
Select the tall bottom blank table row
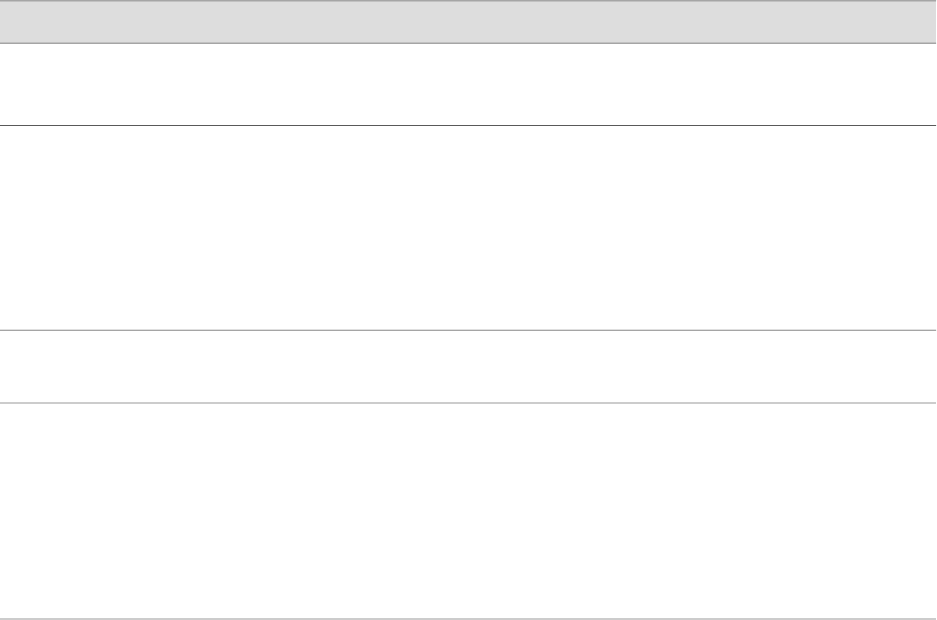(468, 511)
